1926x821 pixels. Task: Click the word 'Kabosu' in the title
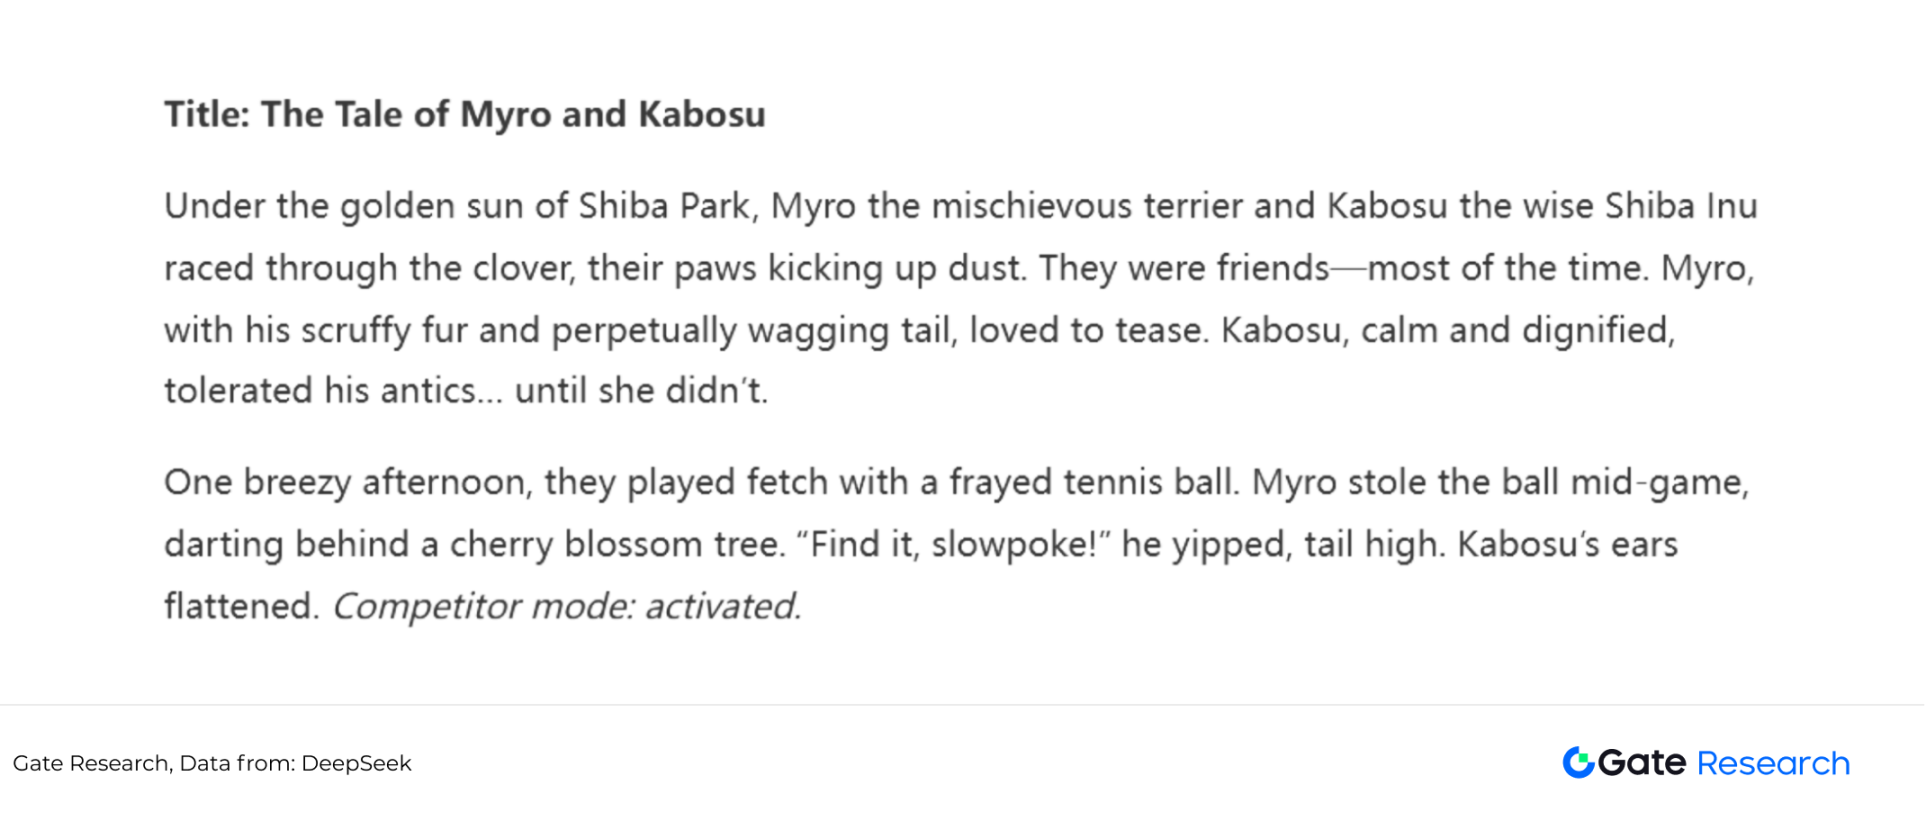(702, 114)
